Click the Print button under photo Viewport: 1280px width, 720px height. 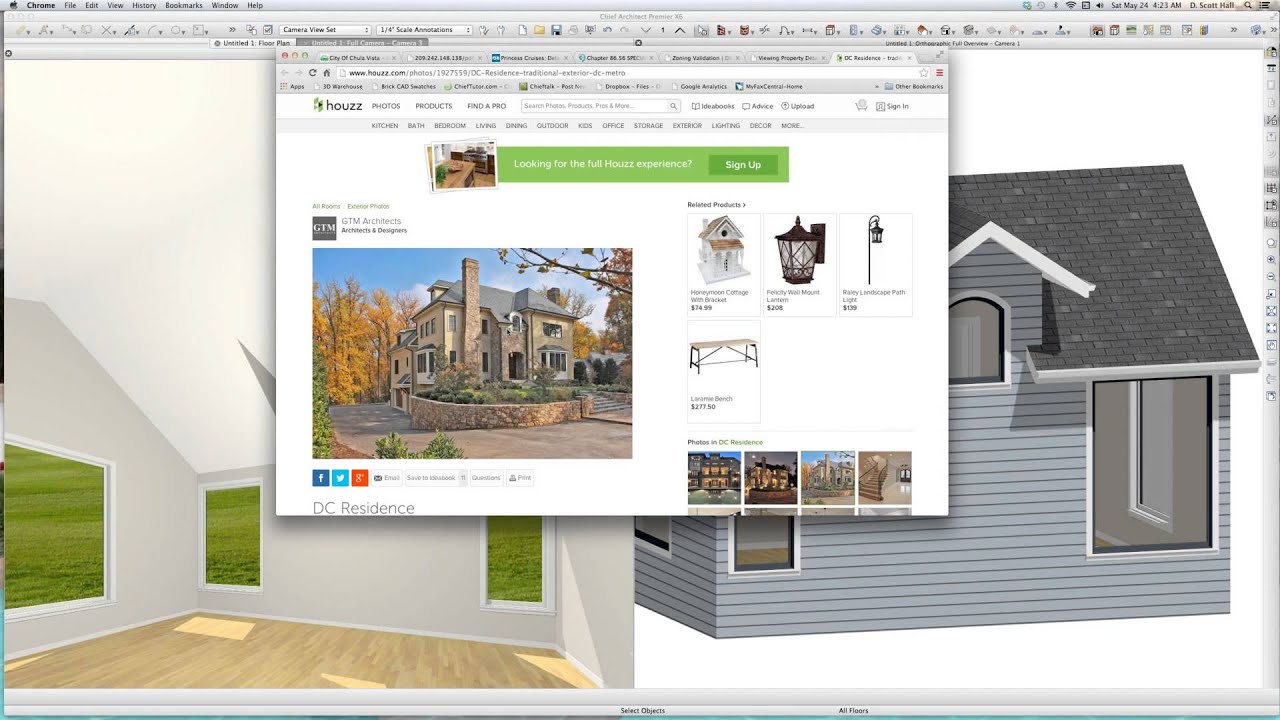(520, 478)
